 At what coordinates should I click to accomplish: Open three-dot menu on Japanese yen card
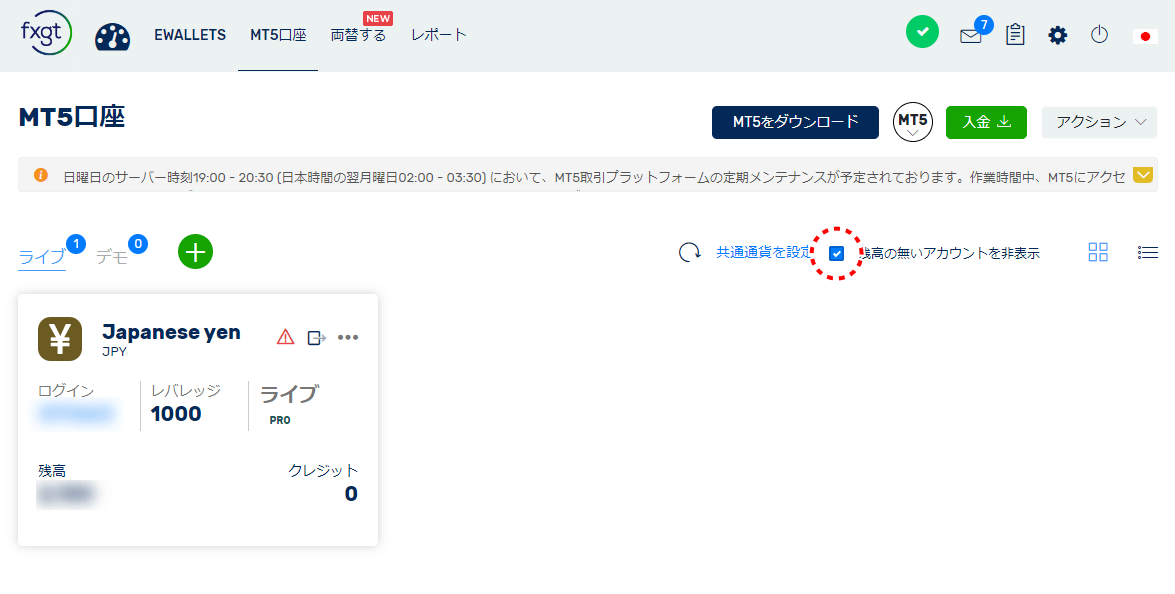point(348,337)
